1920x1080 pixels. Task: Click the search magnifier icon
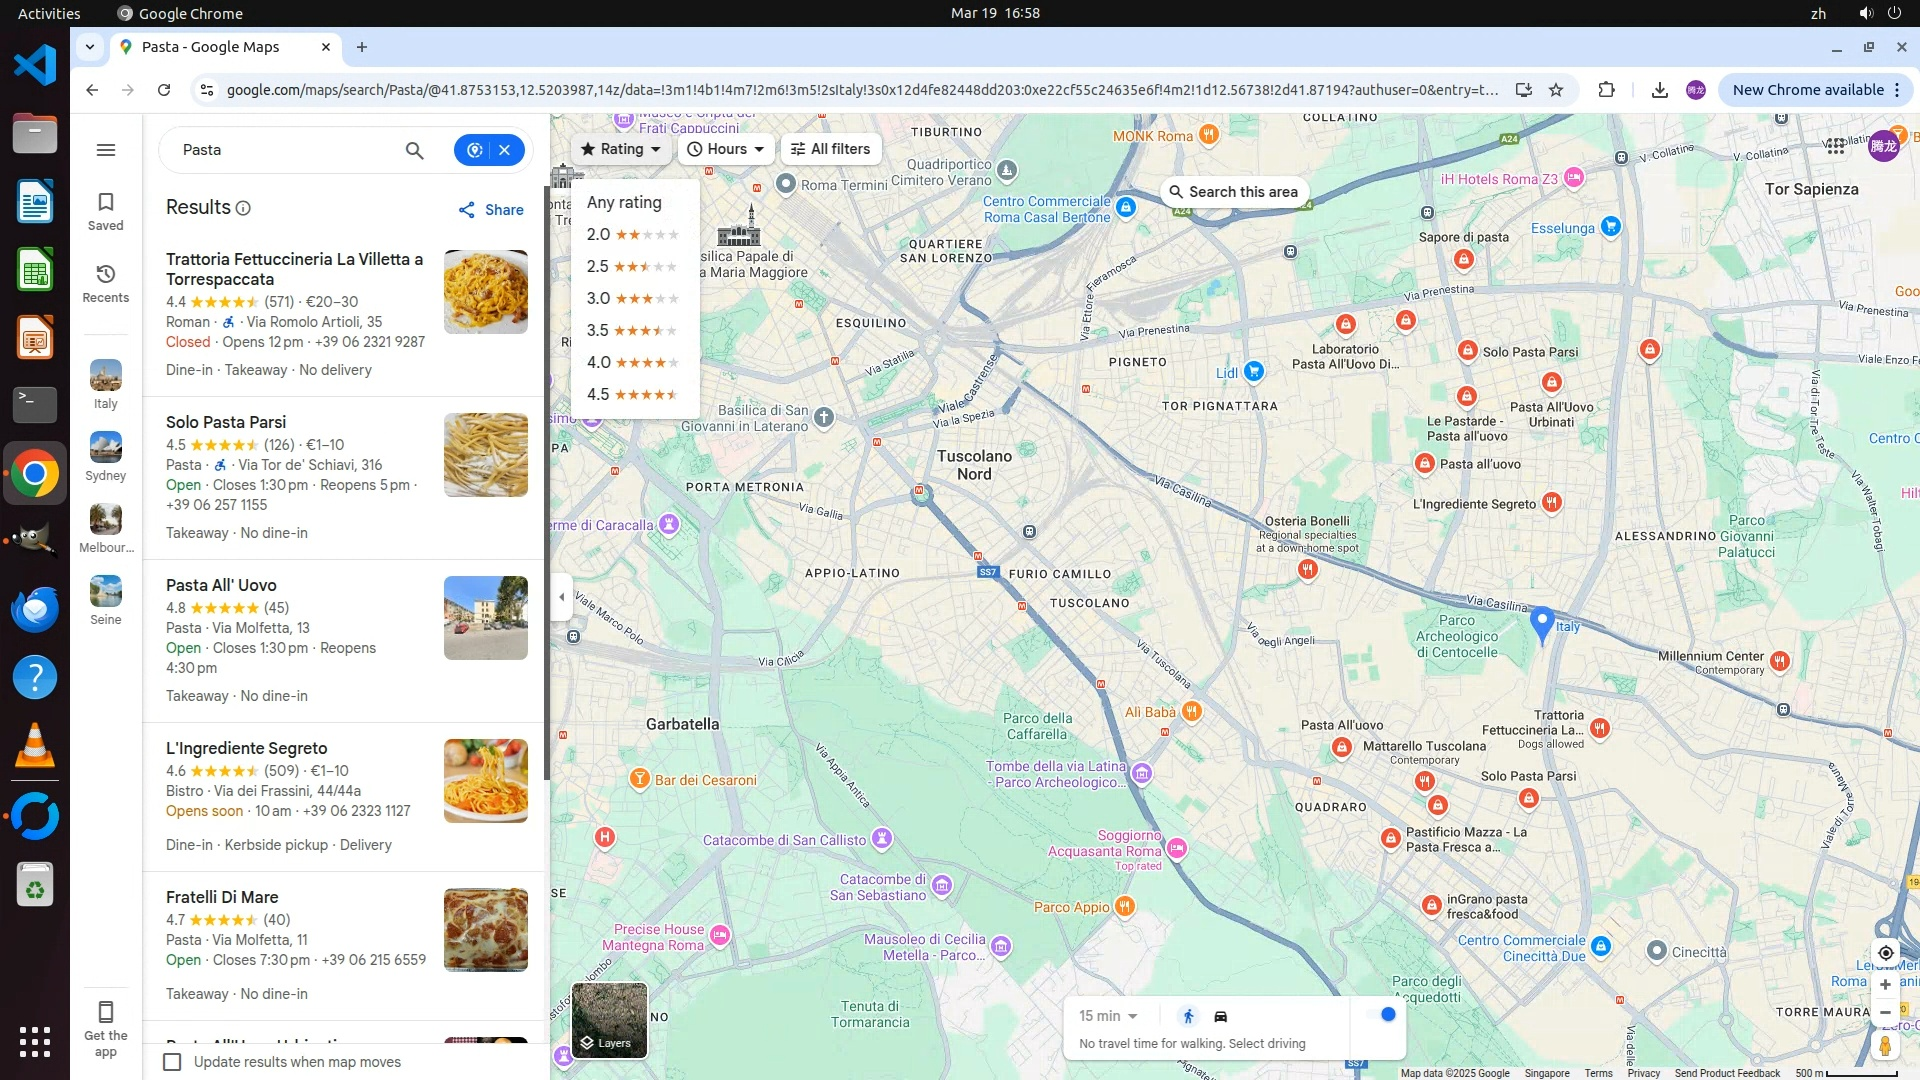tap(414, 150)
